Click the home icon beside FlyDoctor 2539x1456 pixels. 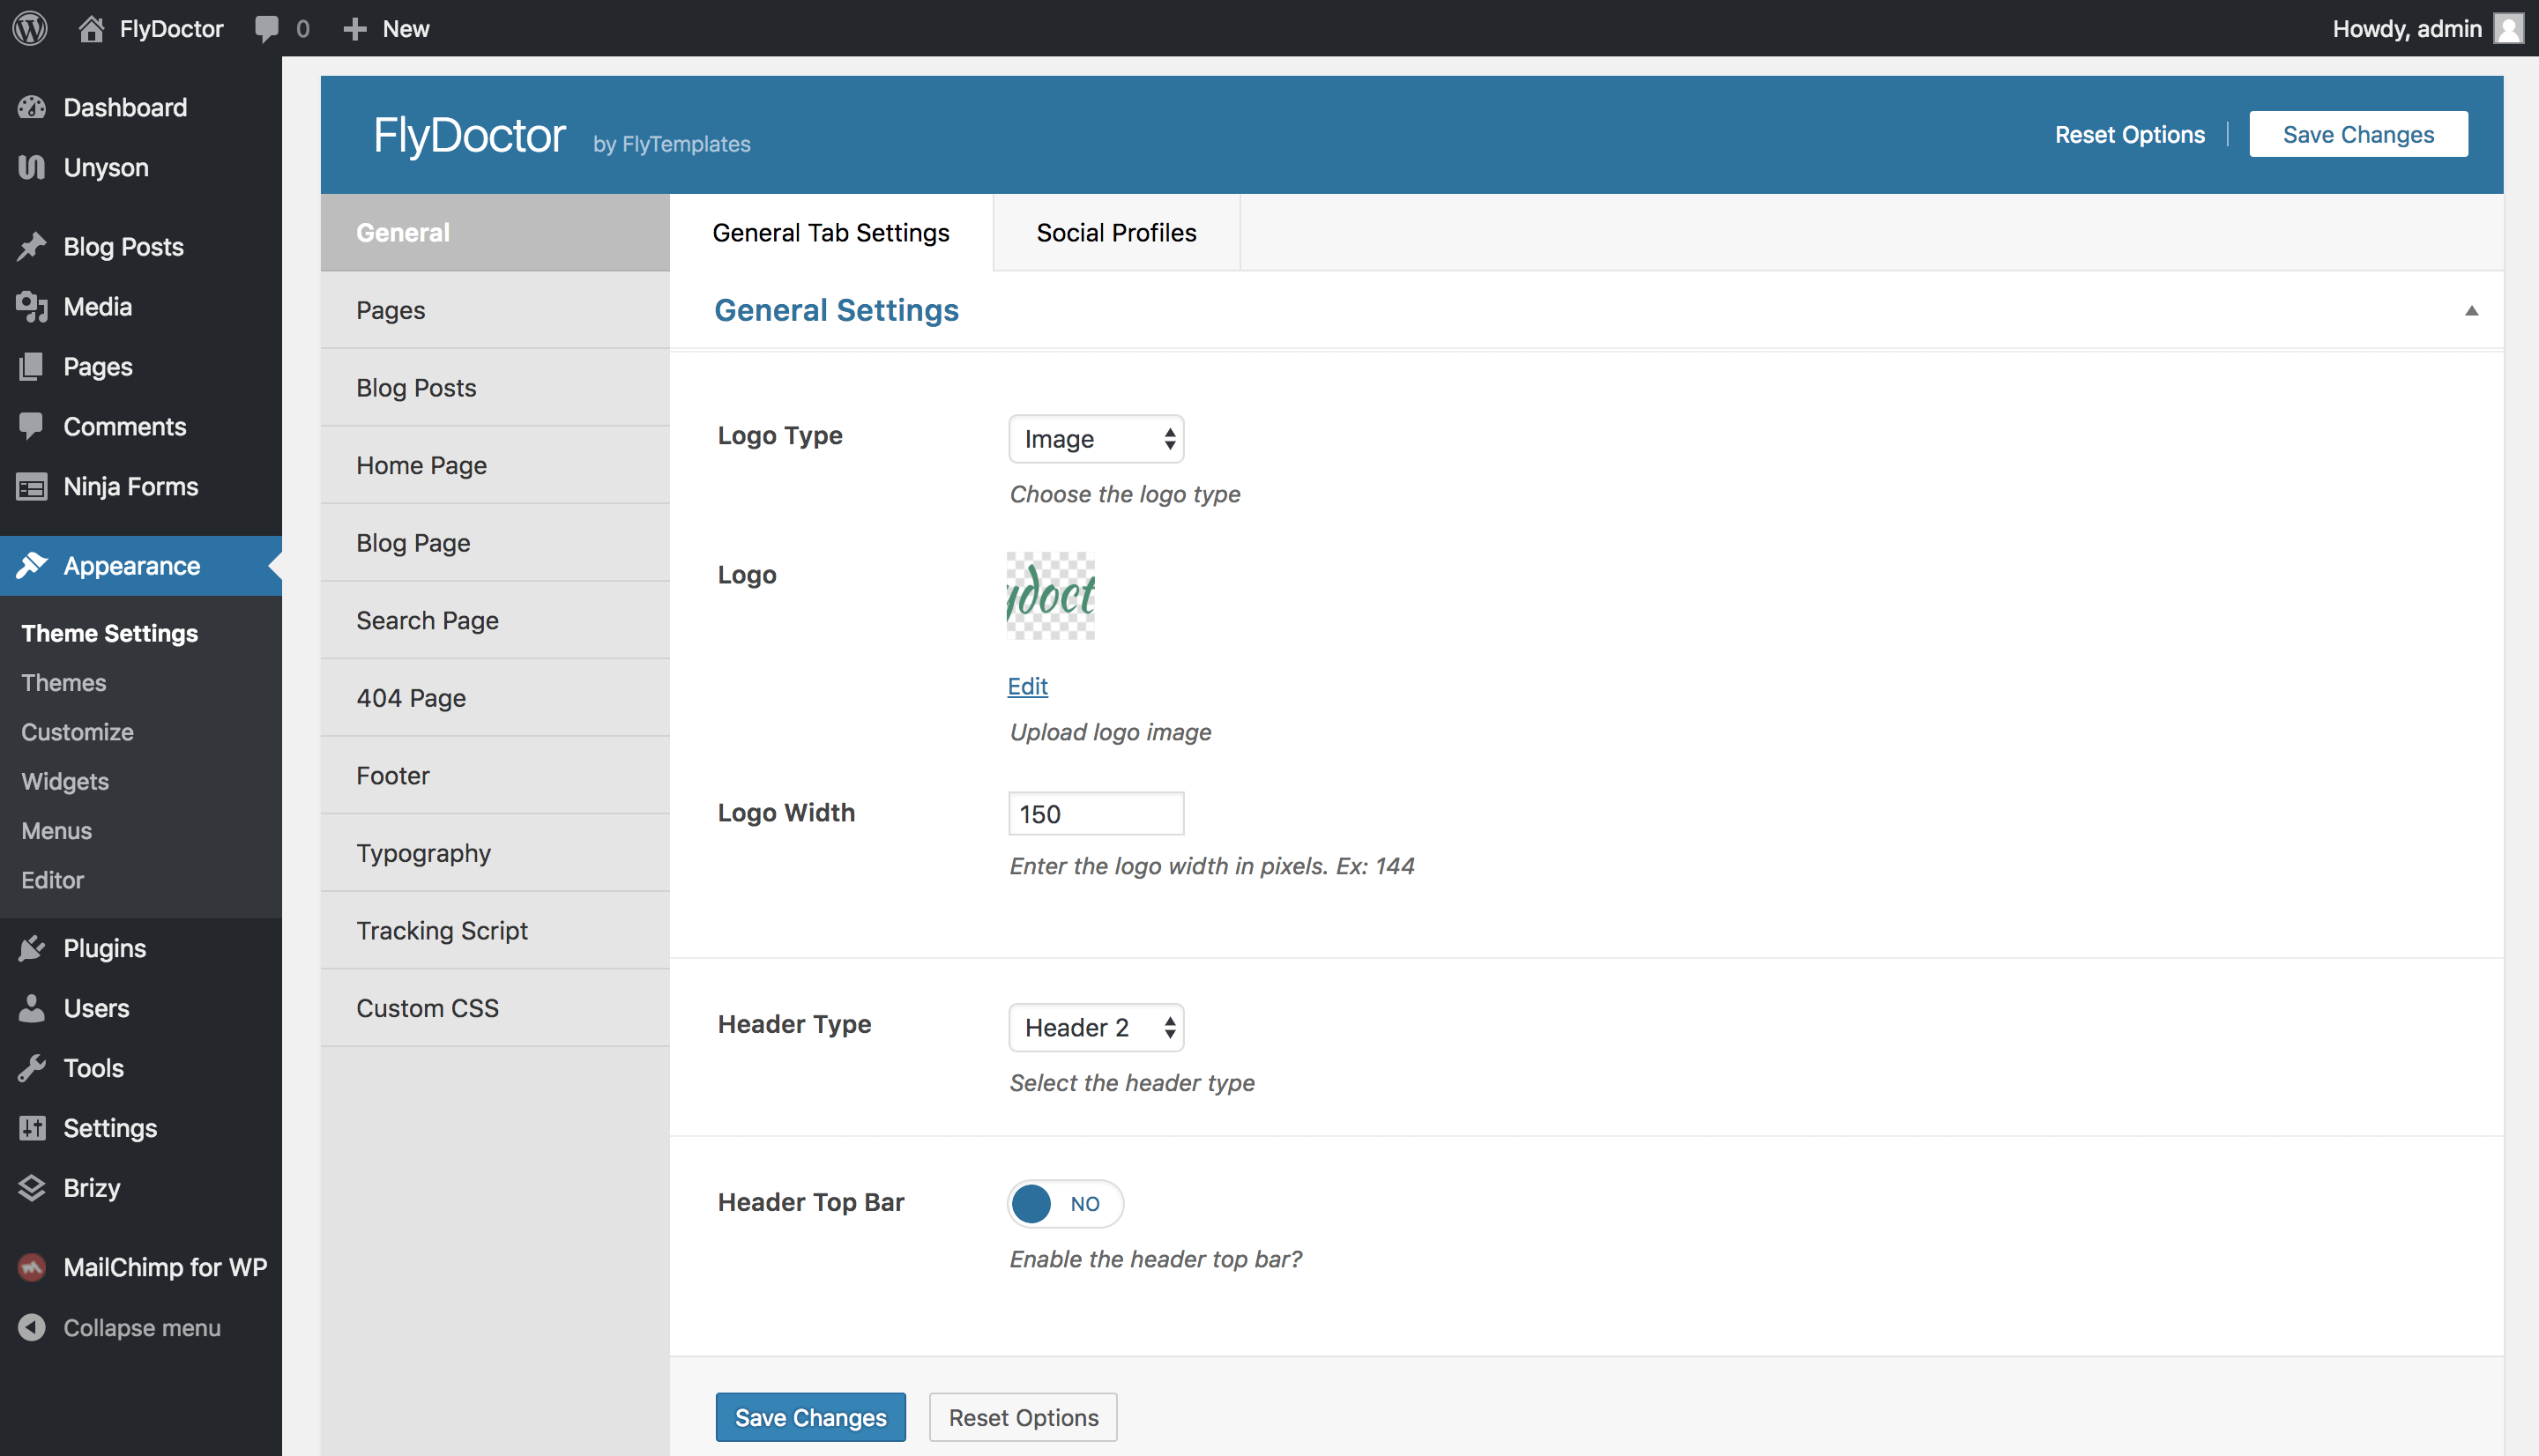tap(91, 28)
